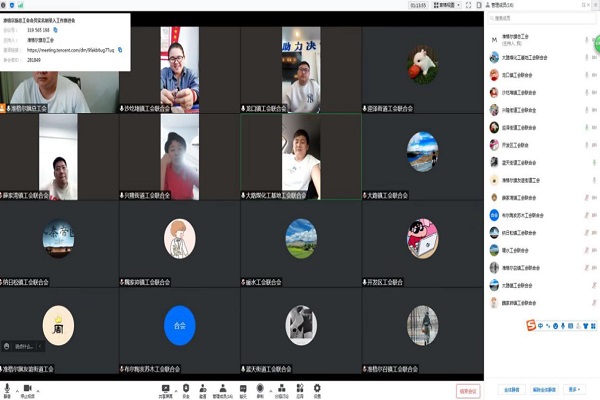Open the Sogou soft keyboard icon
The image size is (600, 400).
pyautogui.click(x=571, y=326)
